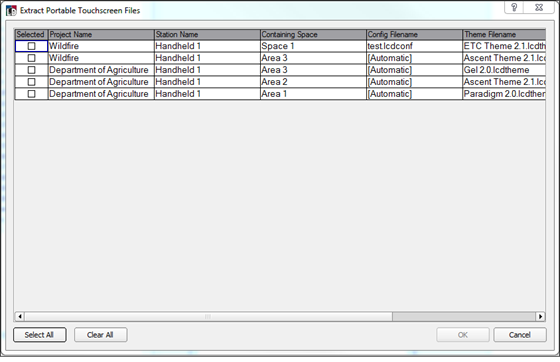The width and height of the screenshot is (560, 362).
Task: Click the Select All button
Action: tap(40, 335)
